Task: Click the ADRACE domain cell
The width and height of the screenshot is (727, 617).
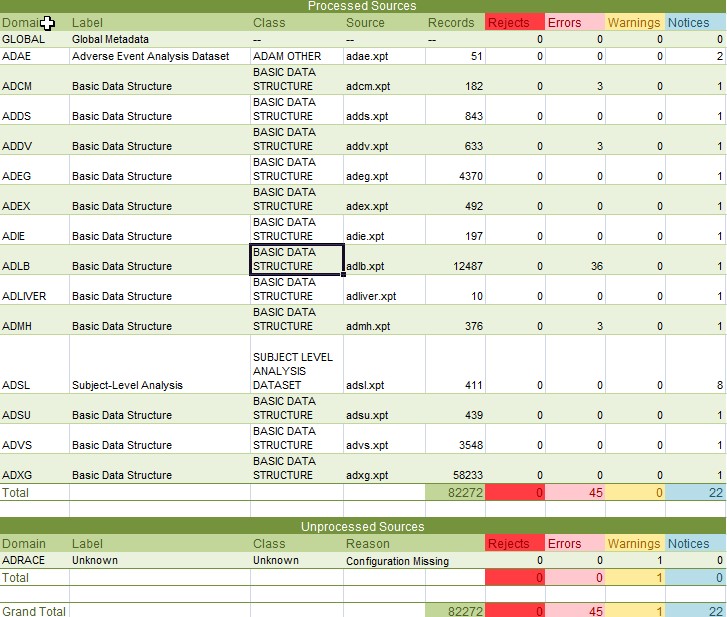Action: point(34,561)
